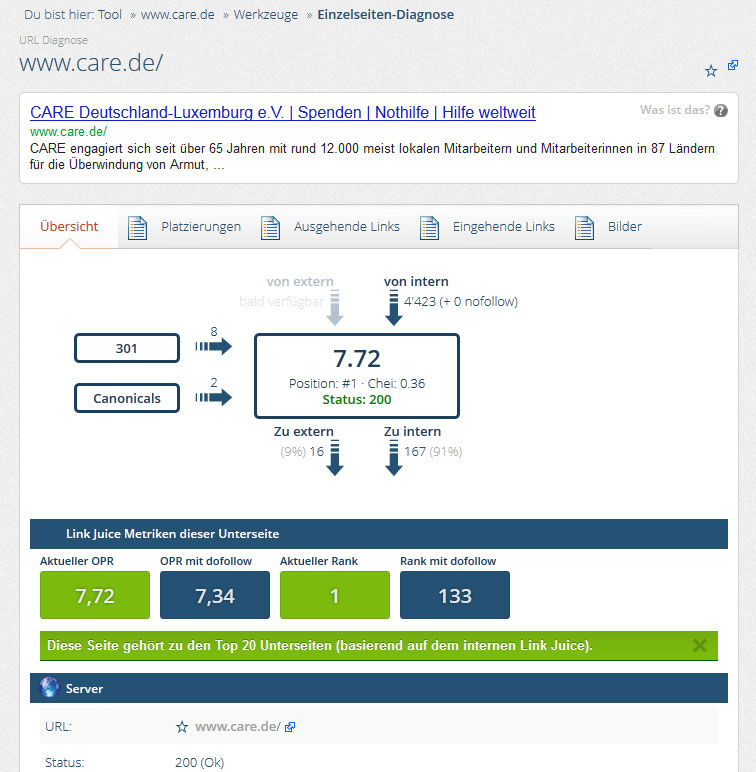Click the '167 (91%)' internal links count
This screenshot has width=756, height=772.
click(433, 452)
